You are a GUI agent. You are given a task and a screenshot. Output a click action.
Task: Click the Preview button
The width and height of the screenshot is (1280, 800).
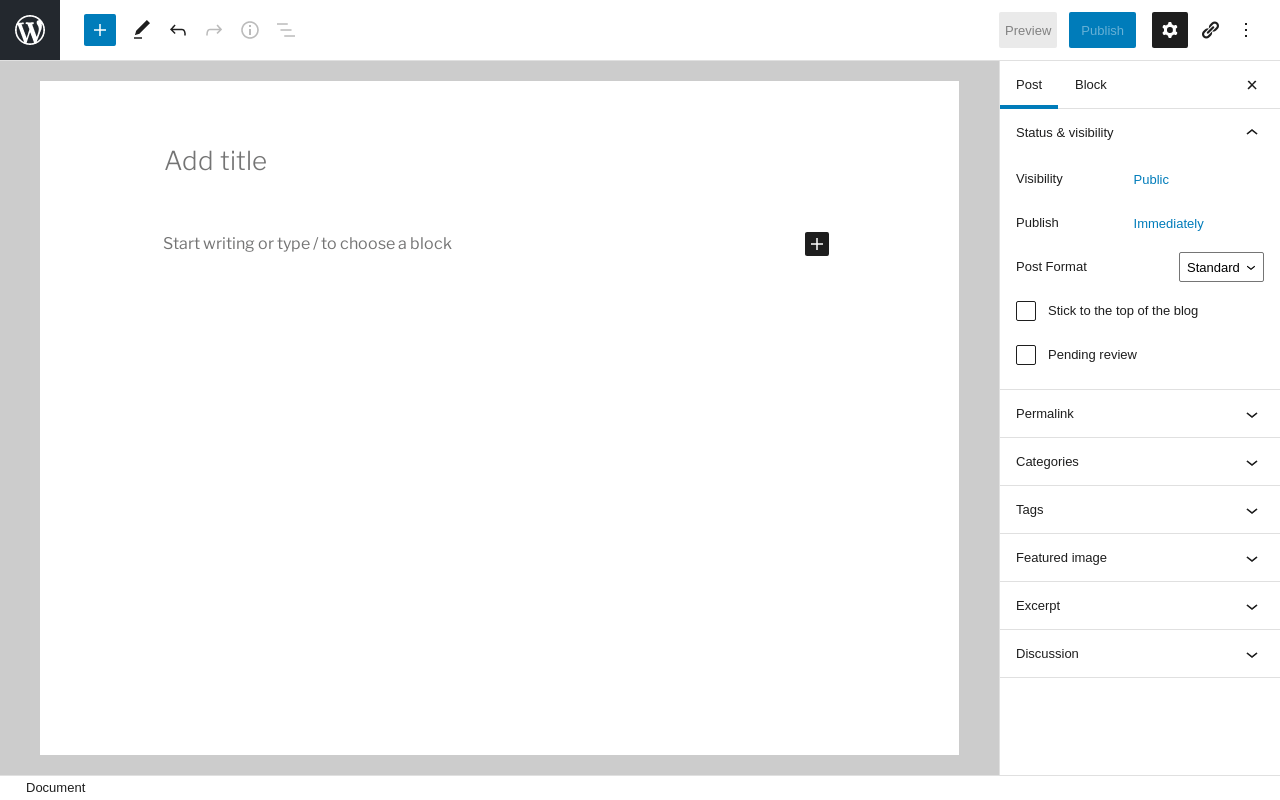pos(1028,30)
